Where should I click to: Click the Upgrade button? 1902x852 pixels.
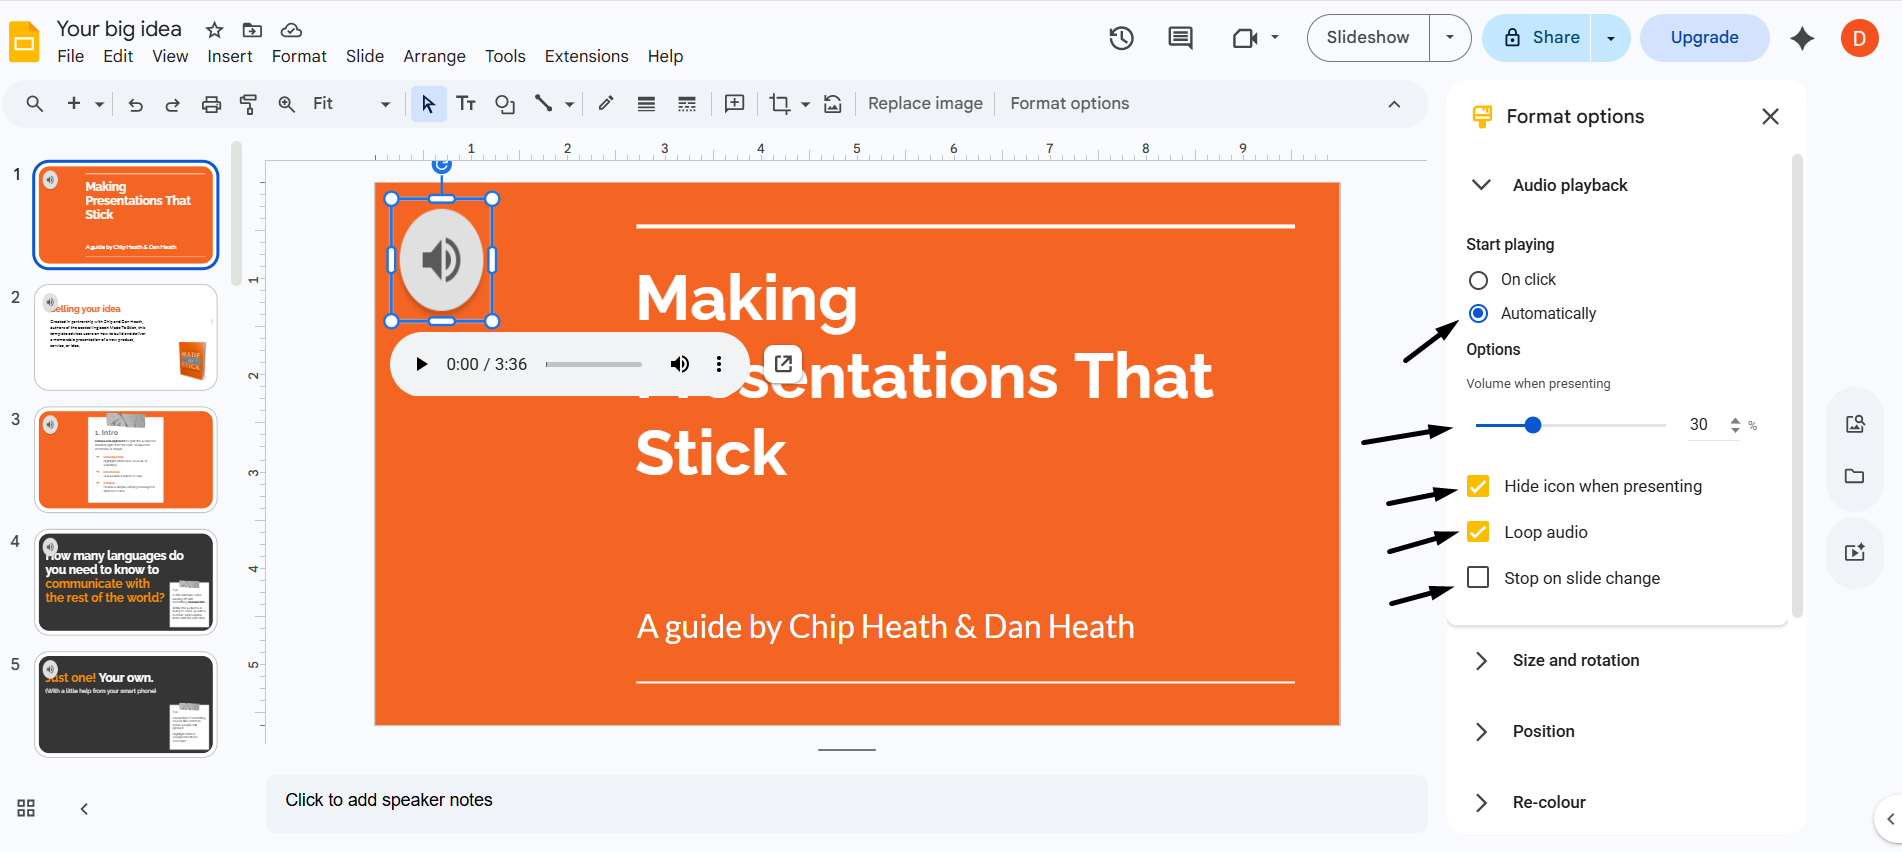[1704, 38]
